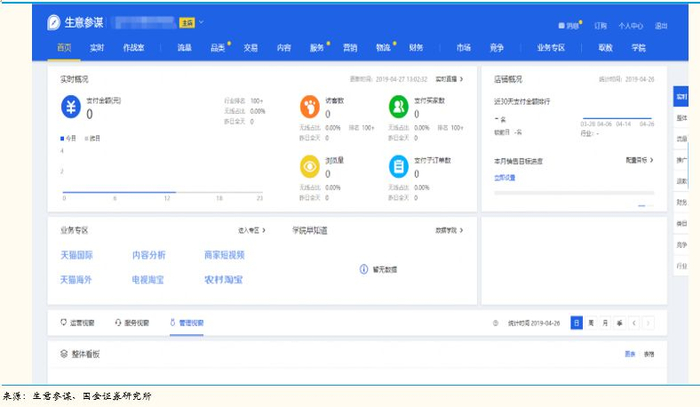Expand 实时直播 link with chevron

(449, 79)
